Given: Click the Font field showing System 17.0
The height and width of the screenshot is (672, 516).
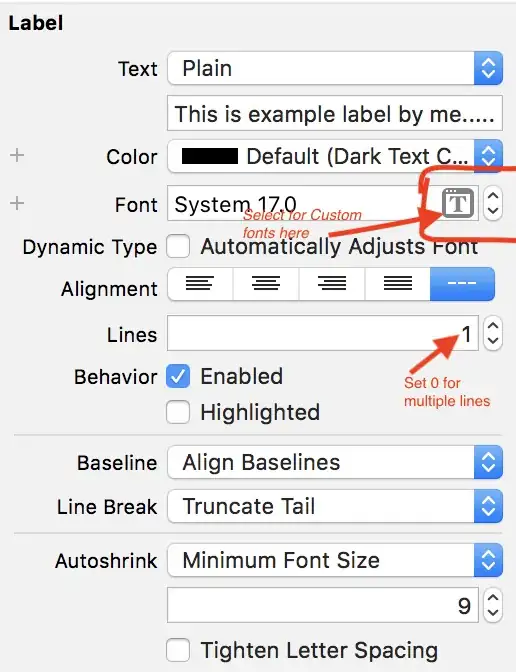Looking at the screenshot, I should pyautogui.click(x=323, y=203).
